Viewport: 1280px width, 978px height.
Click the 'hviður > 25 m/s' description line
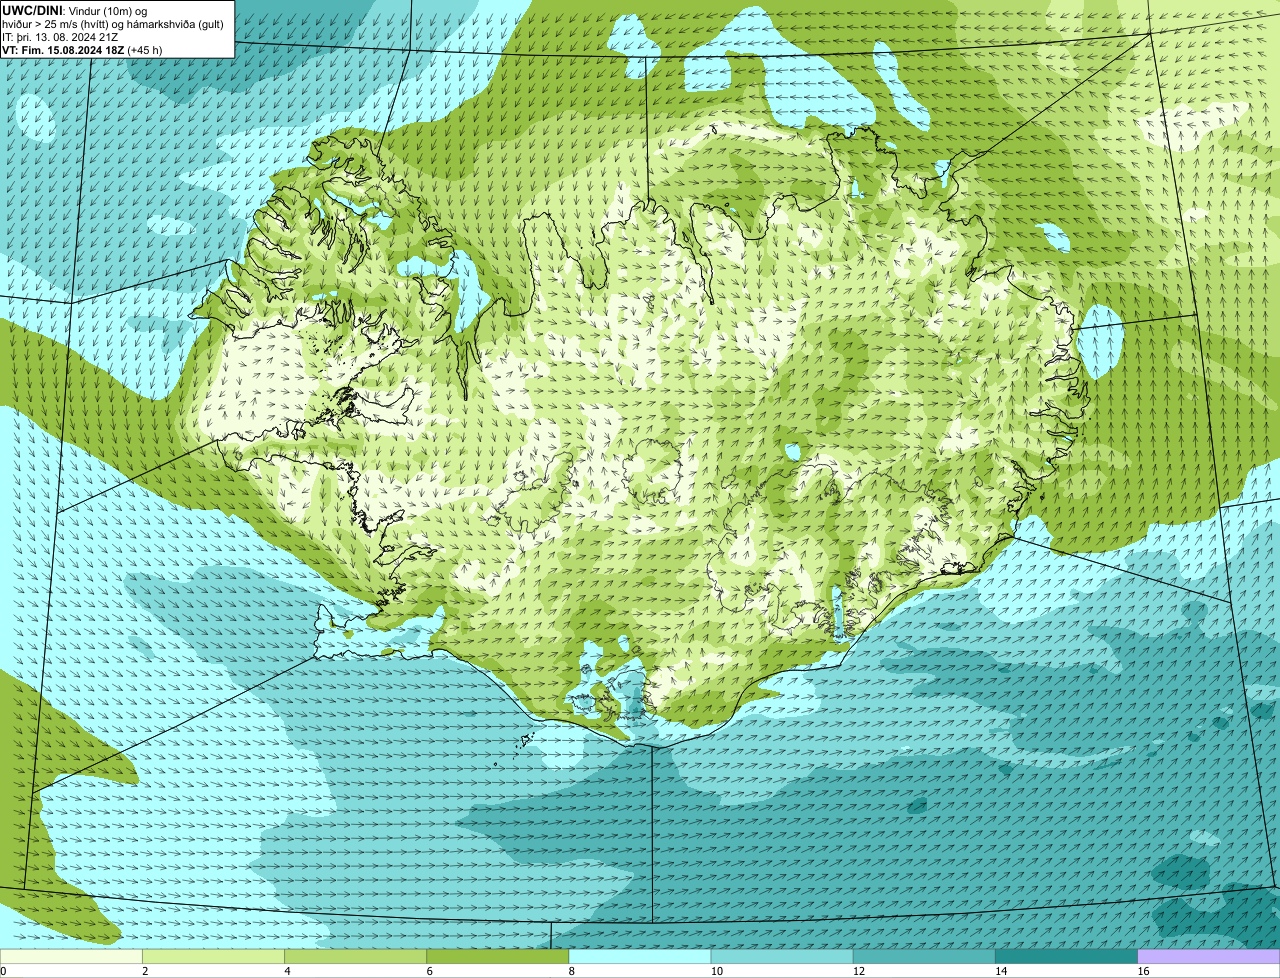pyautogui.click(x=113, y=23)
